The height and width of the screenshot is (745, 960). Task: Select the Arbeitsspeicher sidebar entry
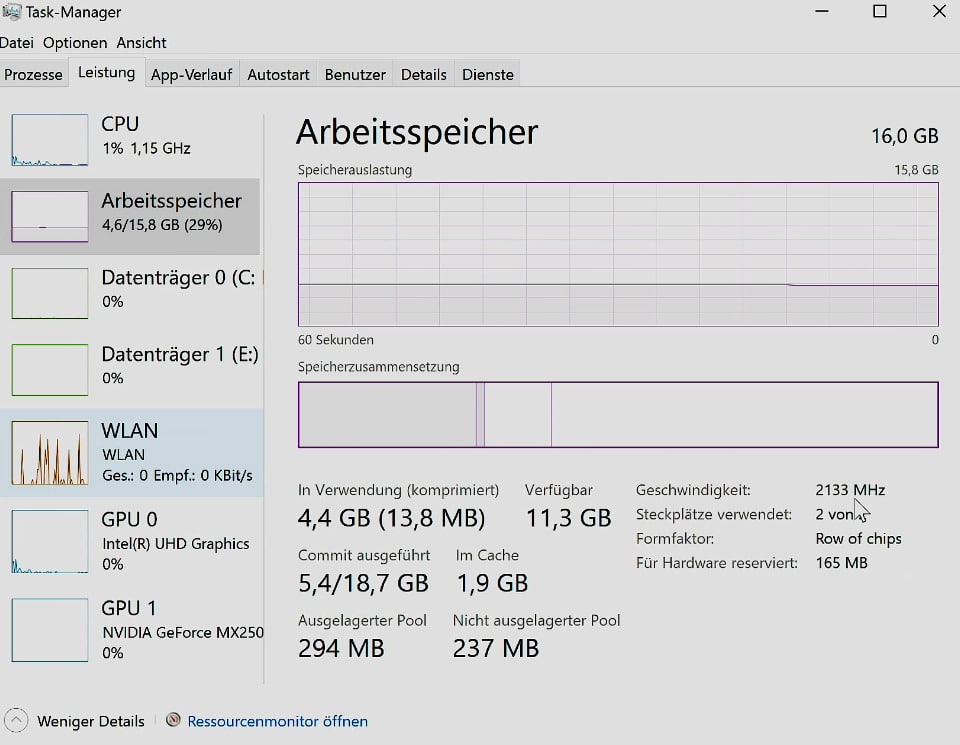pos(130,216)
